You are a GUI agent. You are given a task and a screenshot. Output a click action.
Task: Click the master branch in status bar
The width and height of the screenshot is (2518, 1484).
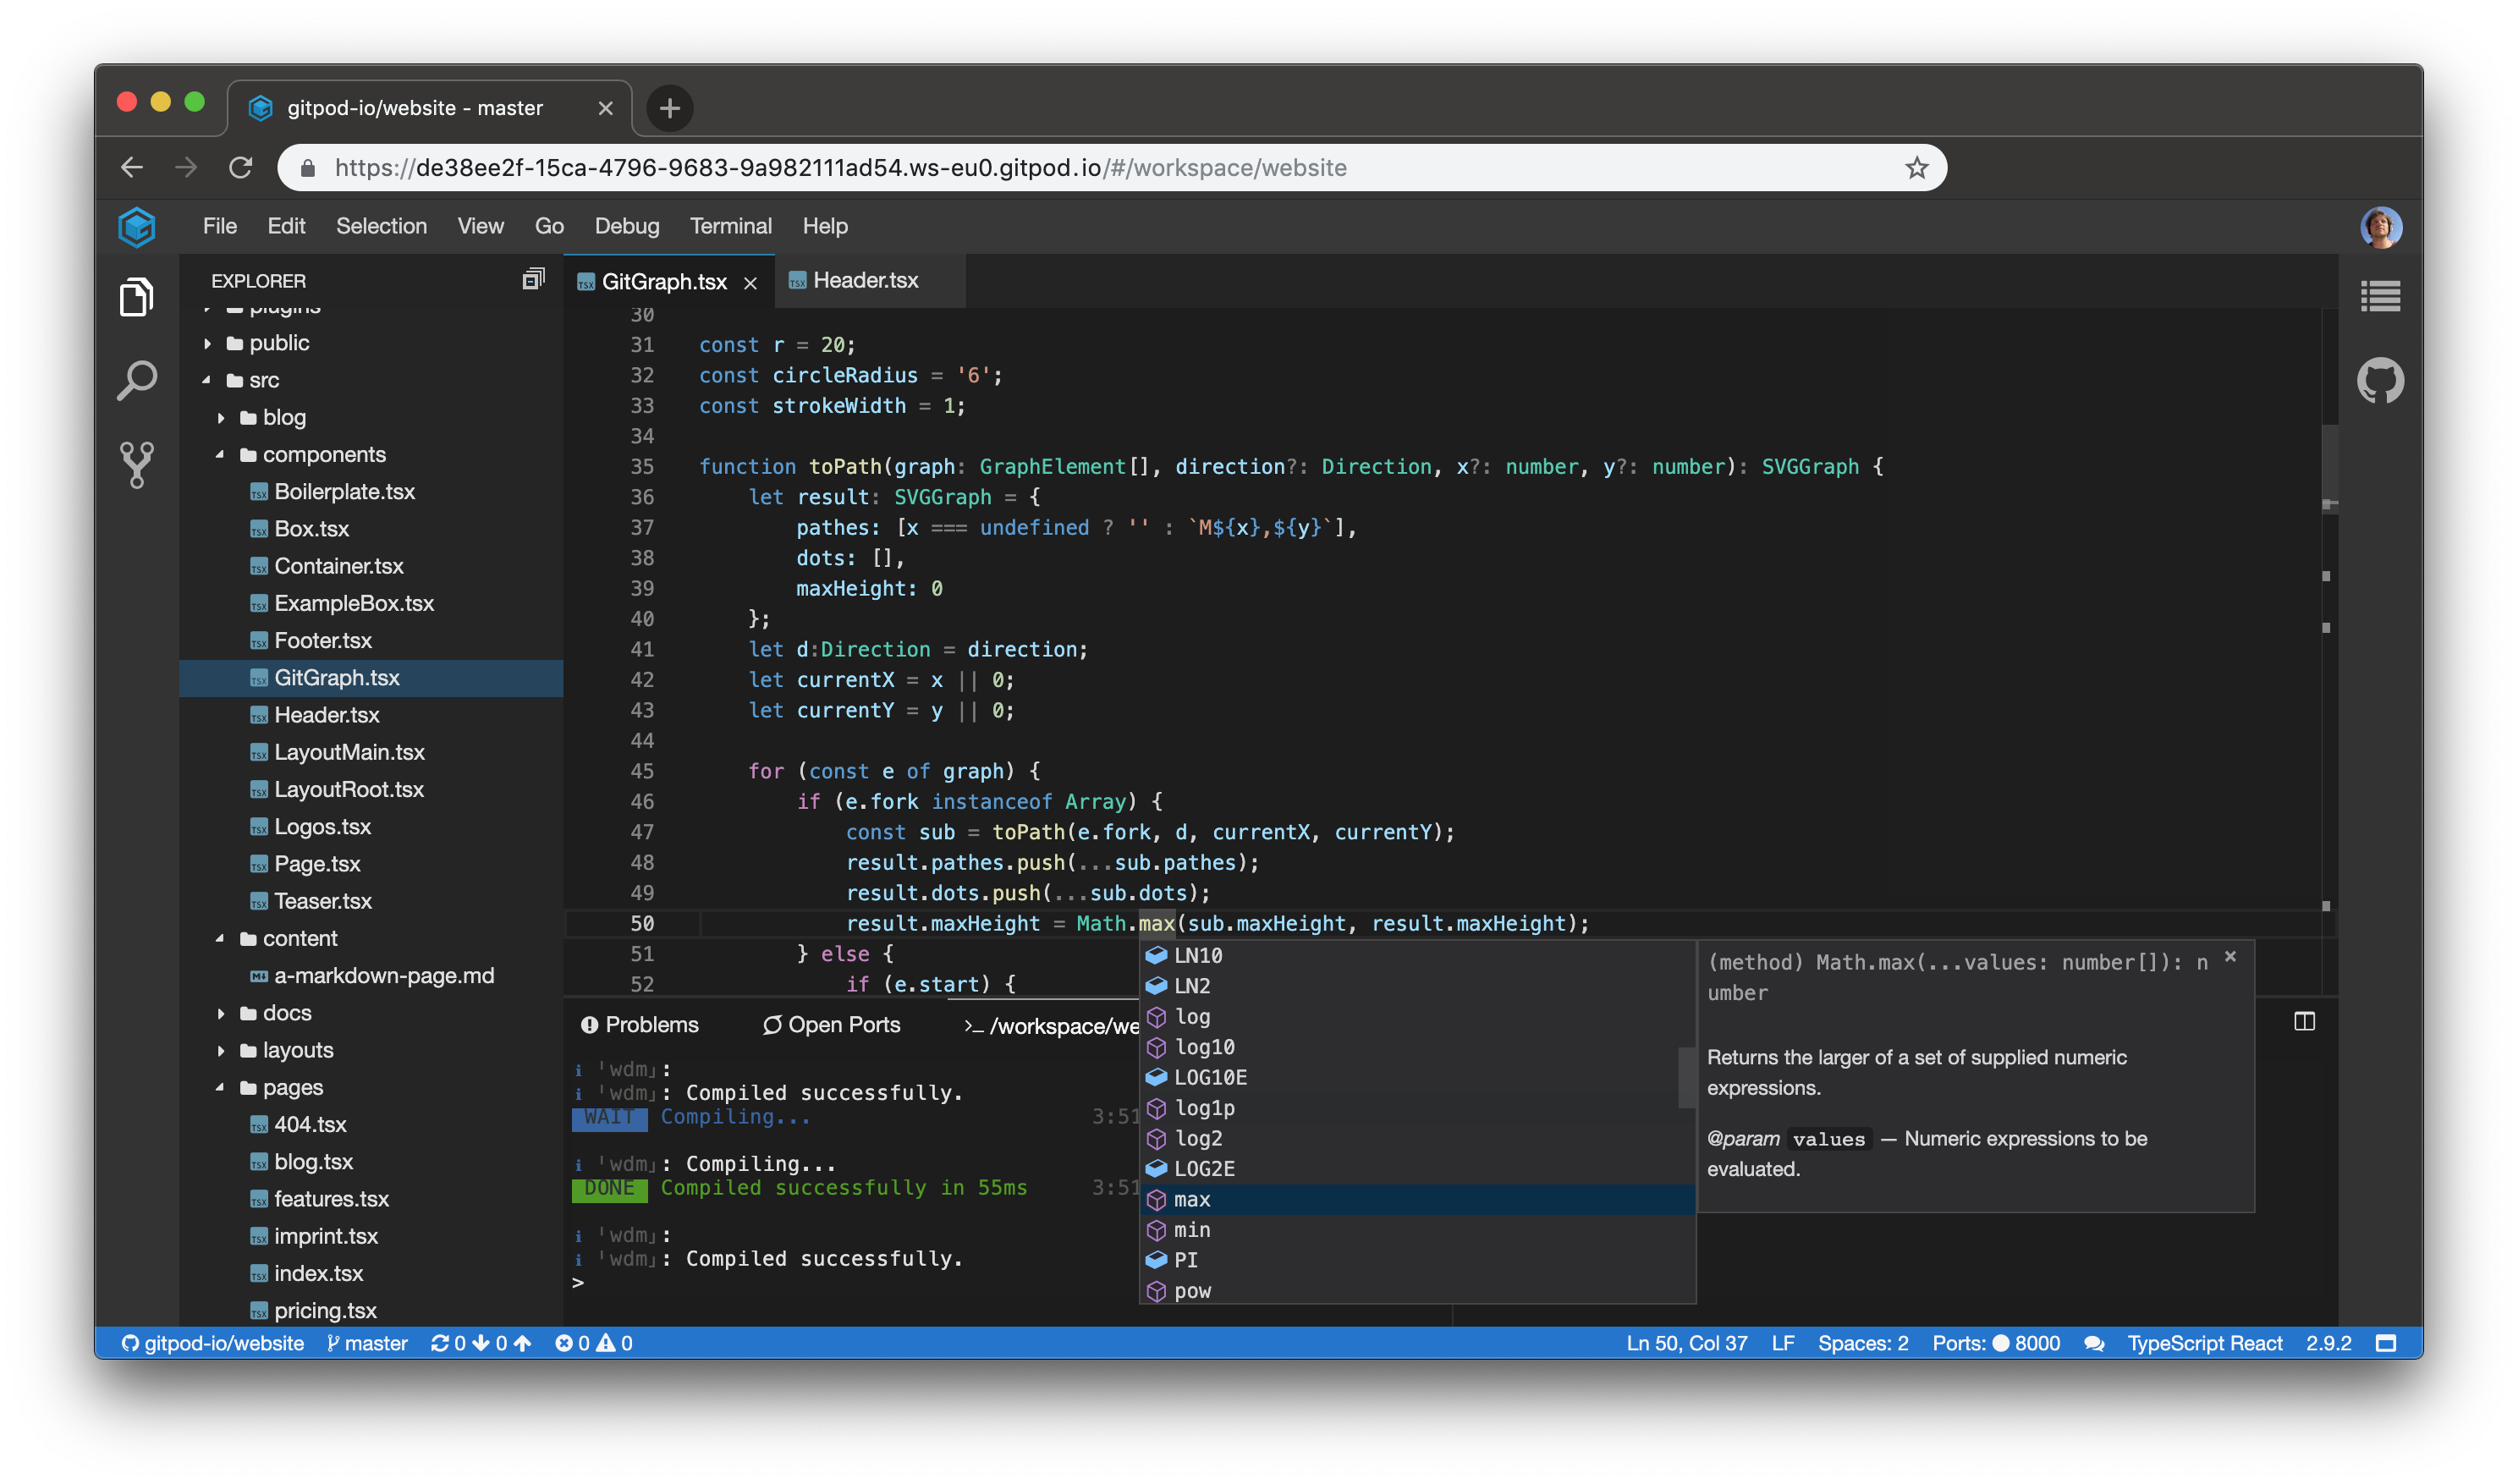(367, 1343)
